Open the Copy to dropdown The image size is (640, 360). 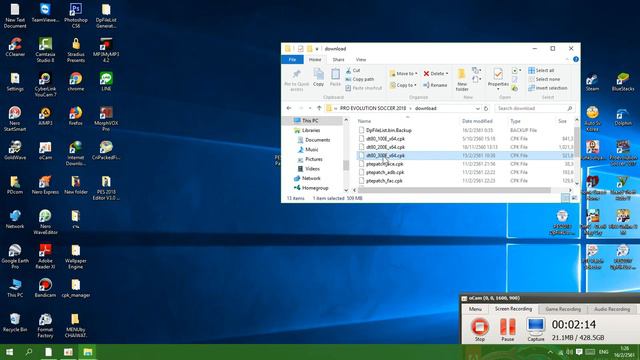[403, 85]
